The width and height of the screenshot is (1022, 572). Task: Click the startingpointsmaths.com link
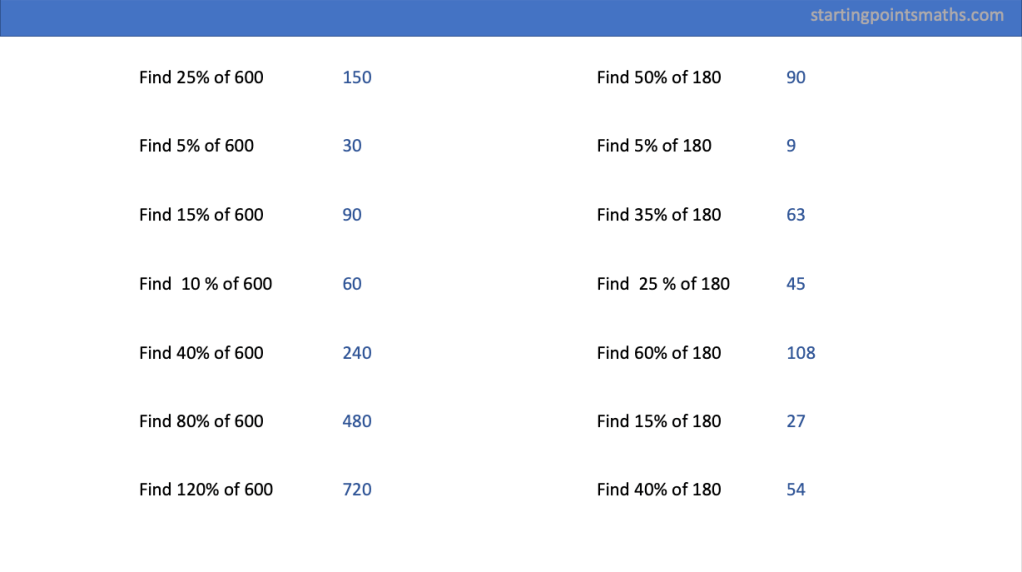907,15
